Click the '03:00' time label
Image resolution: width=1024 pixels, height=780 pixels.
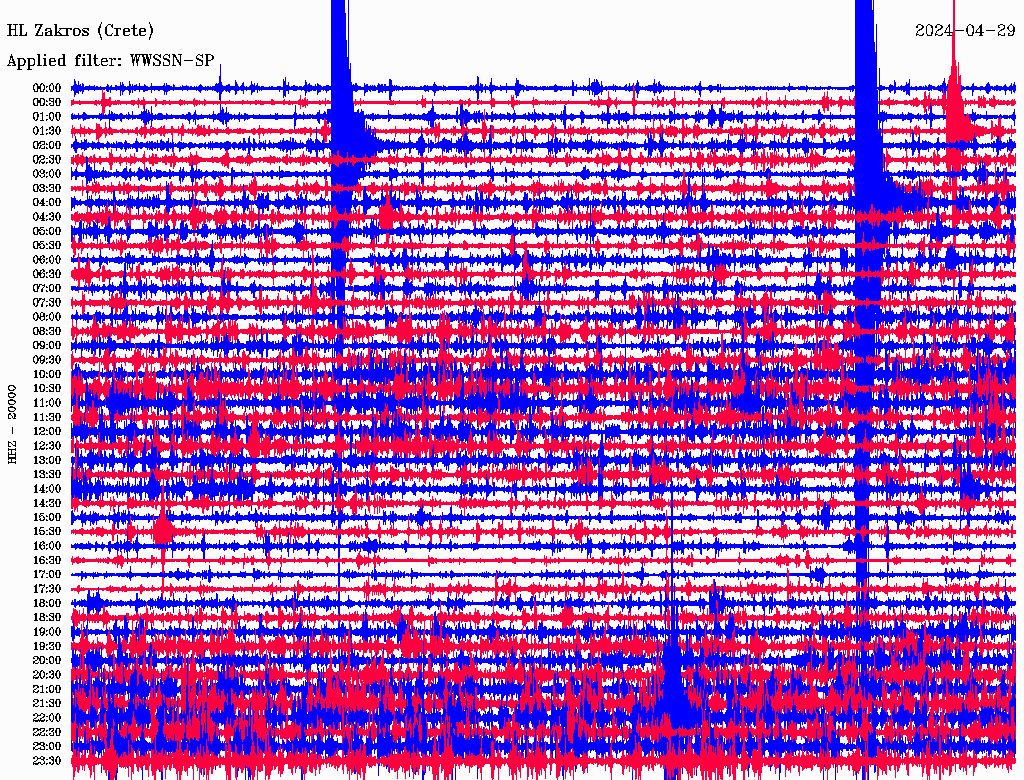click(x=47, y=174)
